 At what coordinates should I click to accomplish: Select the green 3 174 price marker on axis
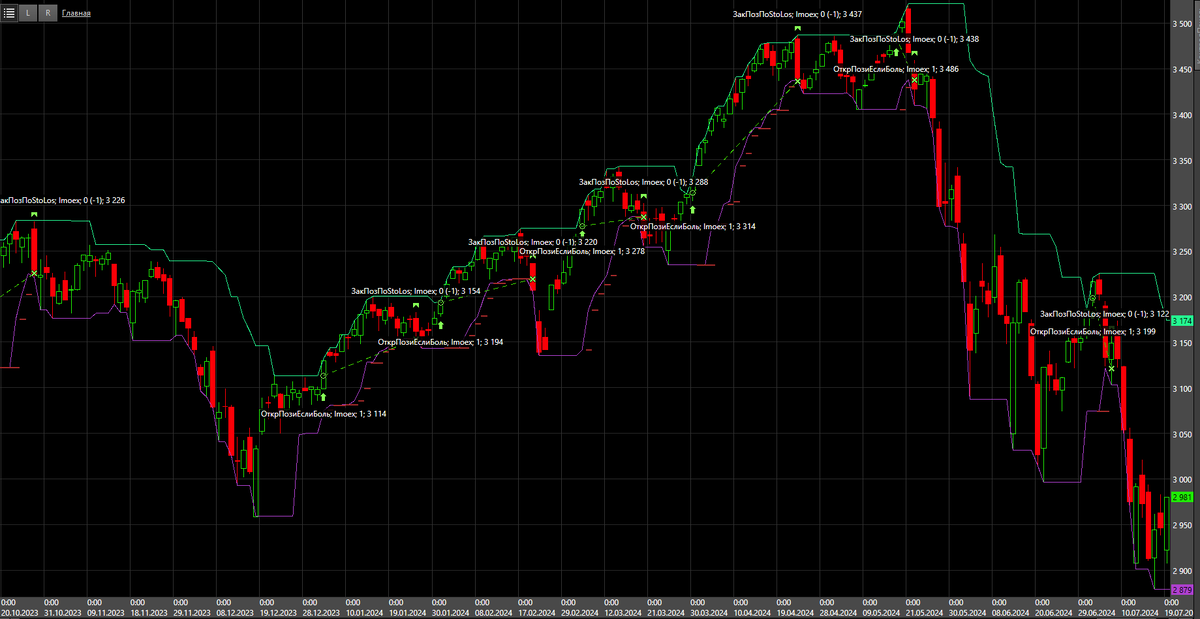(1182, 321)
